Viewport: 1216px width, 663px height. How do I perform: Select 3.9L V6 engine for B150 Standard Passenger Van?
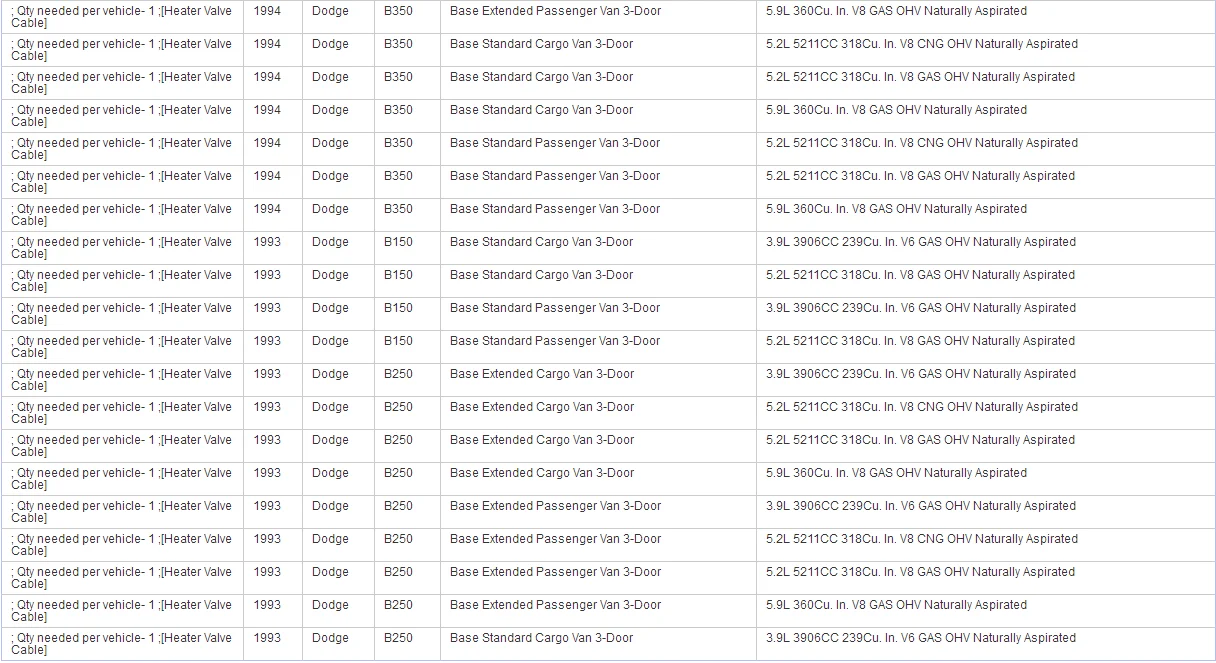click(921, 308)
